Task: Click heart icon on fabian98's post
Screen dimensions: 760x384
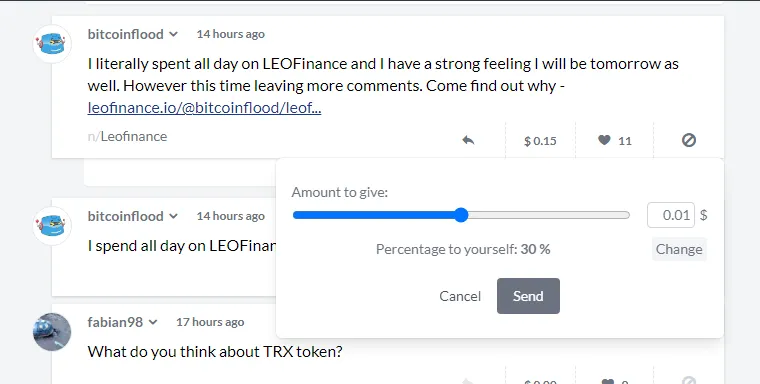Action: click(x=607, y=382)
